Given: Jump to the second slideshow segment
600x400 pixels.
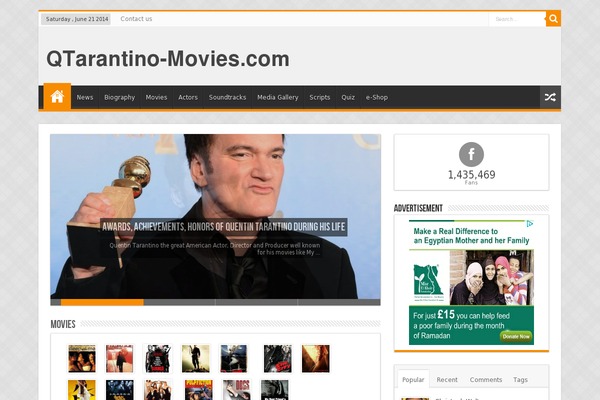Looking at the screenshot, I should [x=179, y=302].
